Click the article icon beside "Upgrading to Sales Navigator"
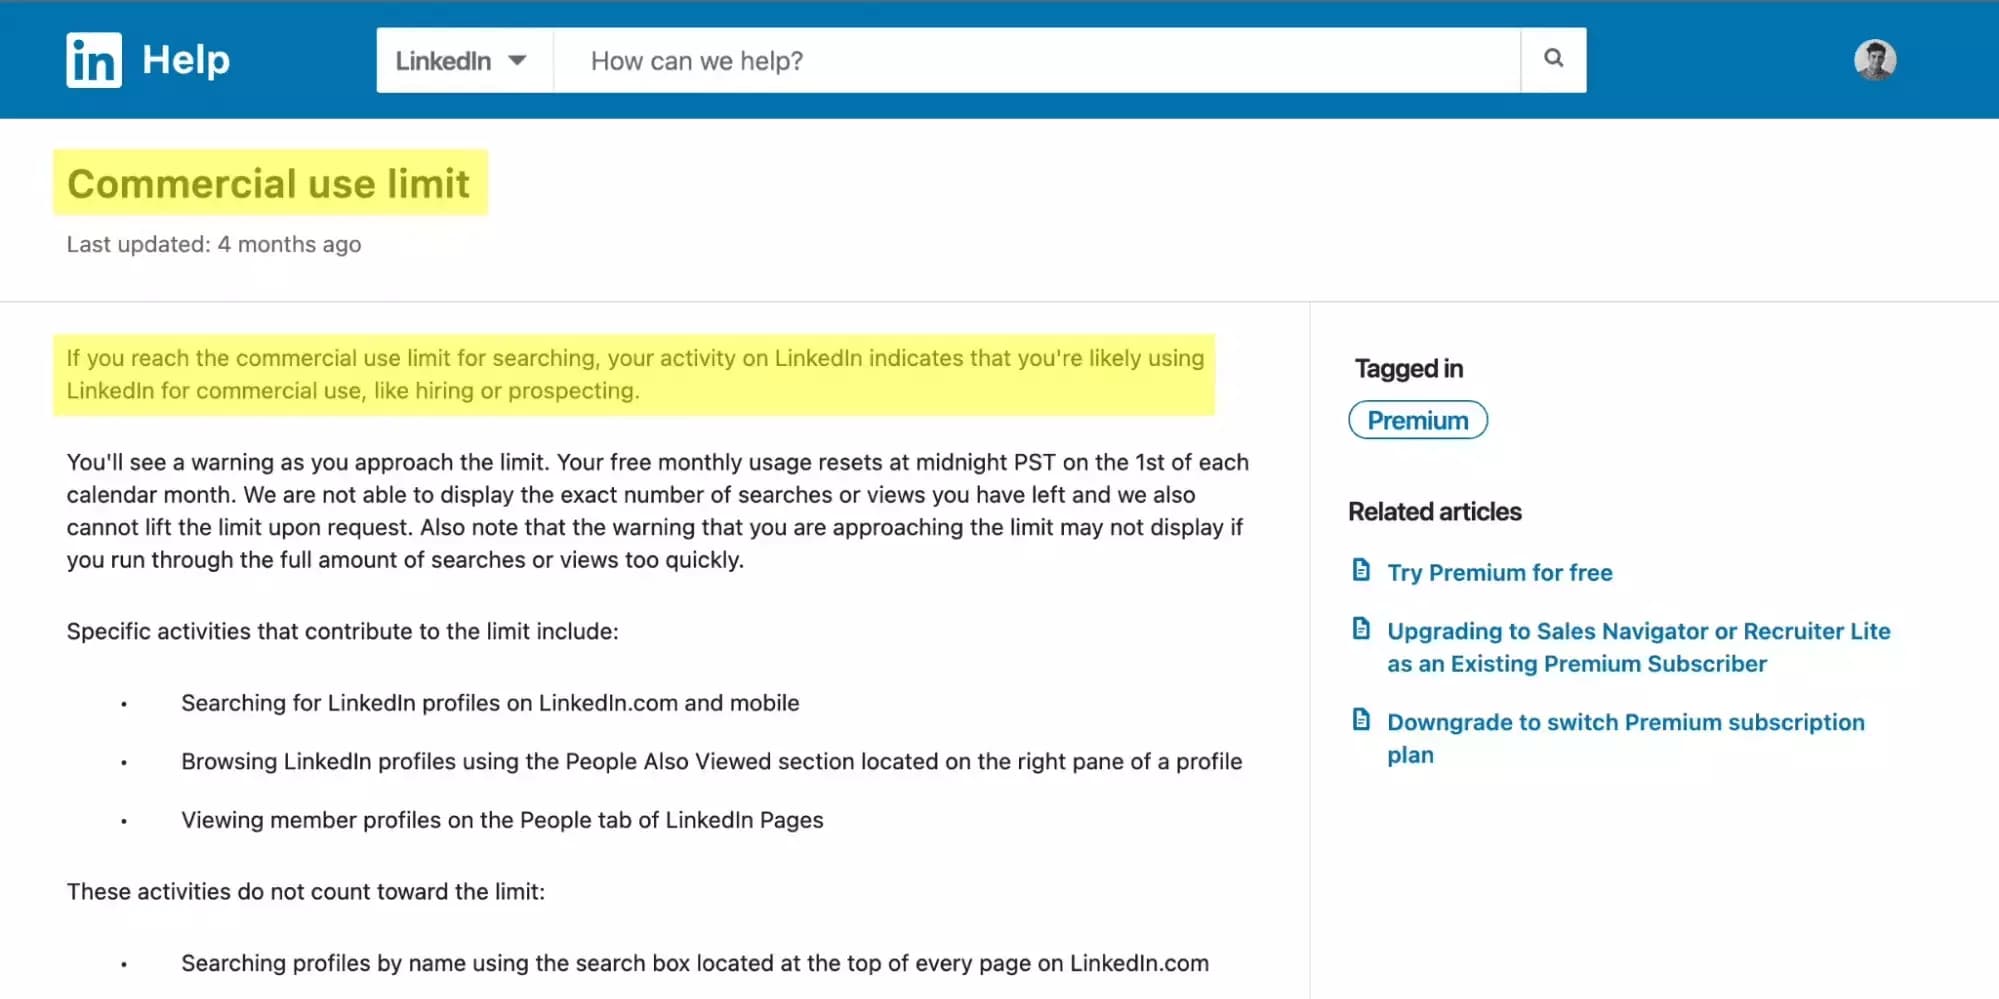The width and height of the screenshot is (1999, 999). click(1361, 629)
